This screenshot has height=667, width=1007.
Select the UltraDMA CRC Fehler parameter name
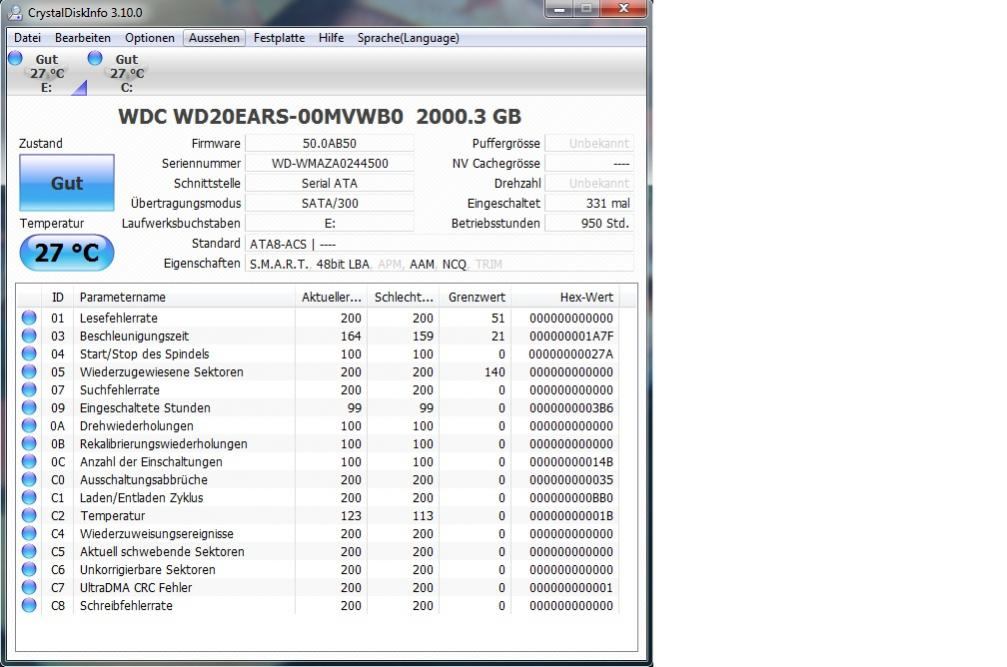[x=136, y=587]
